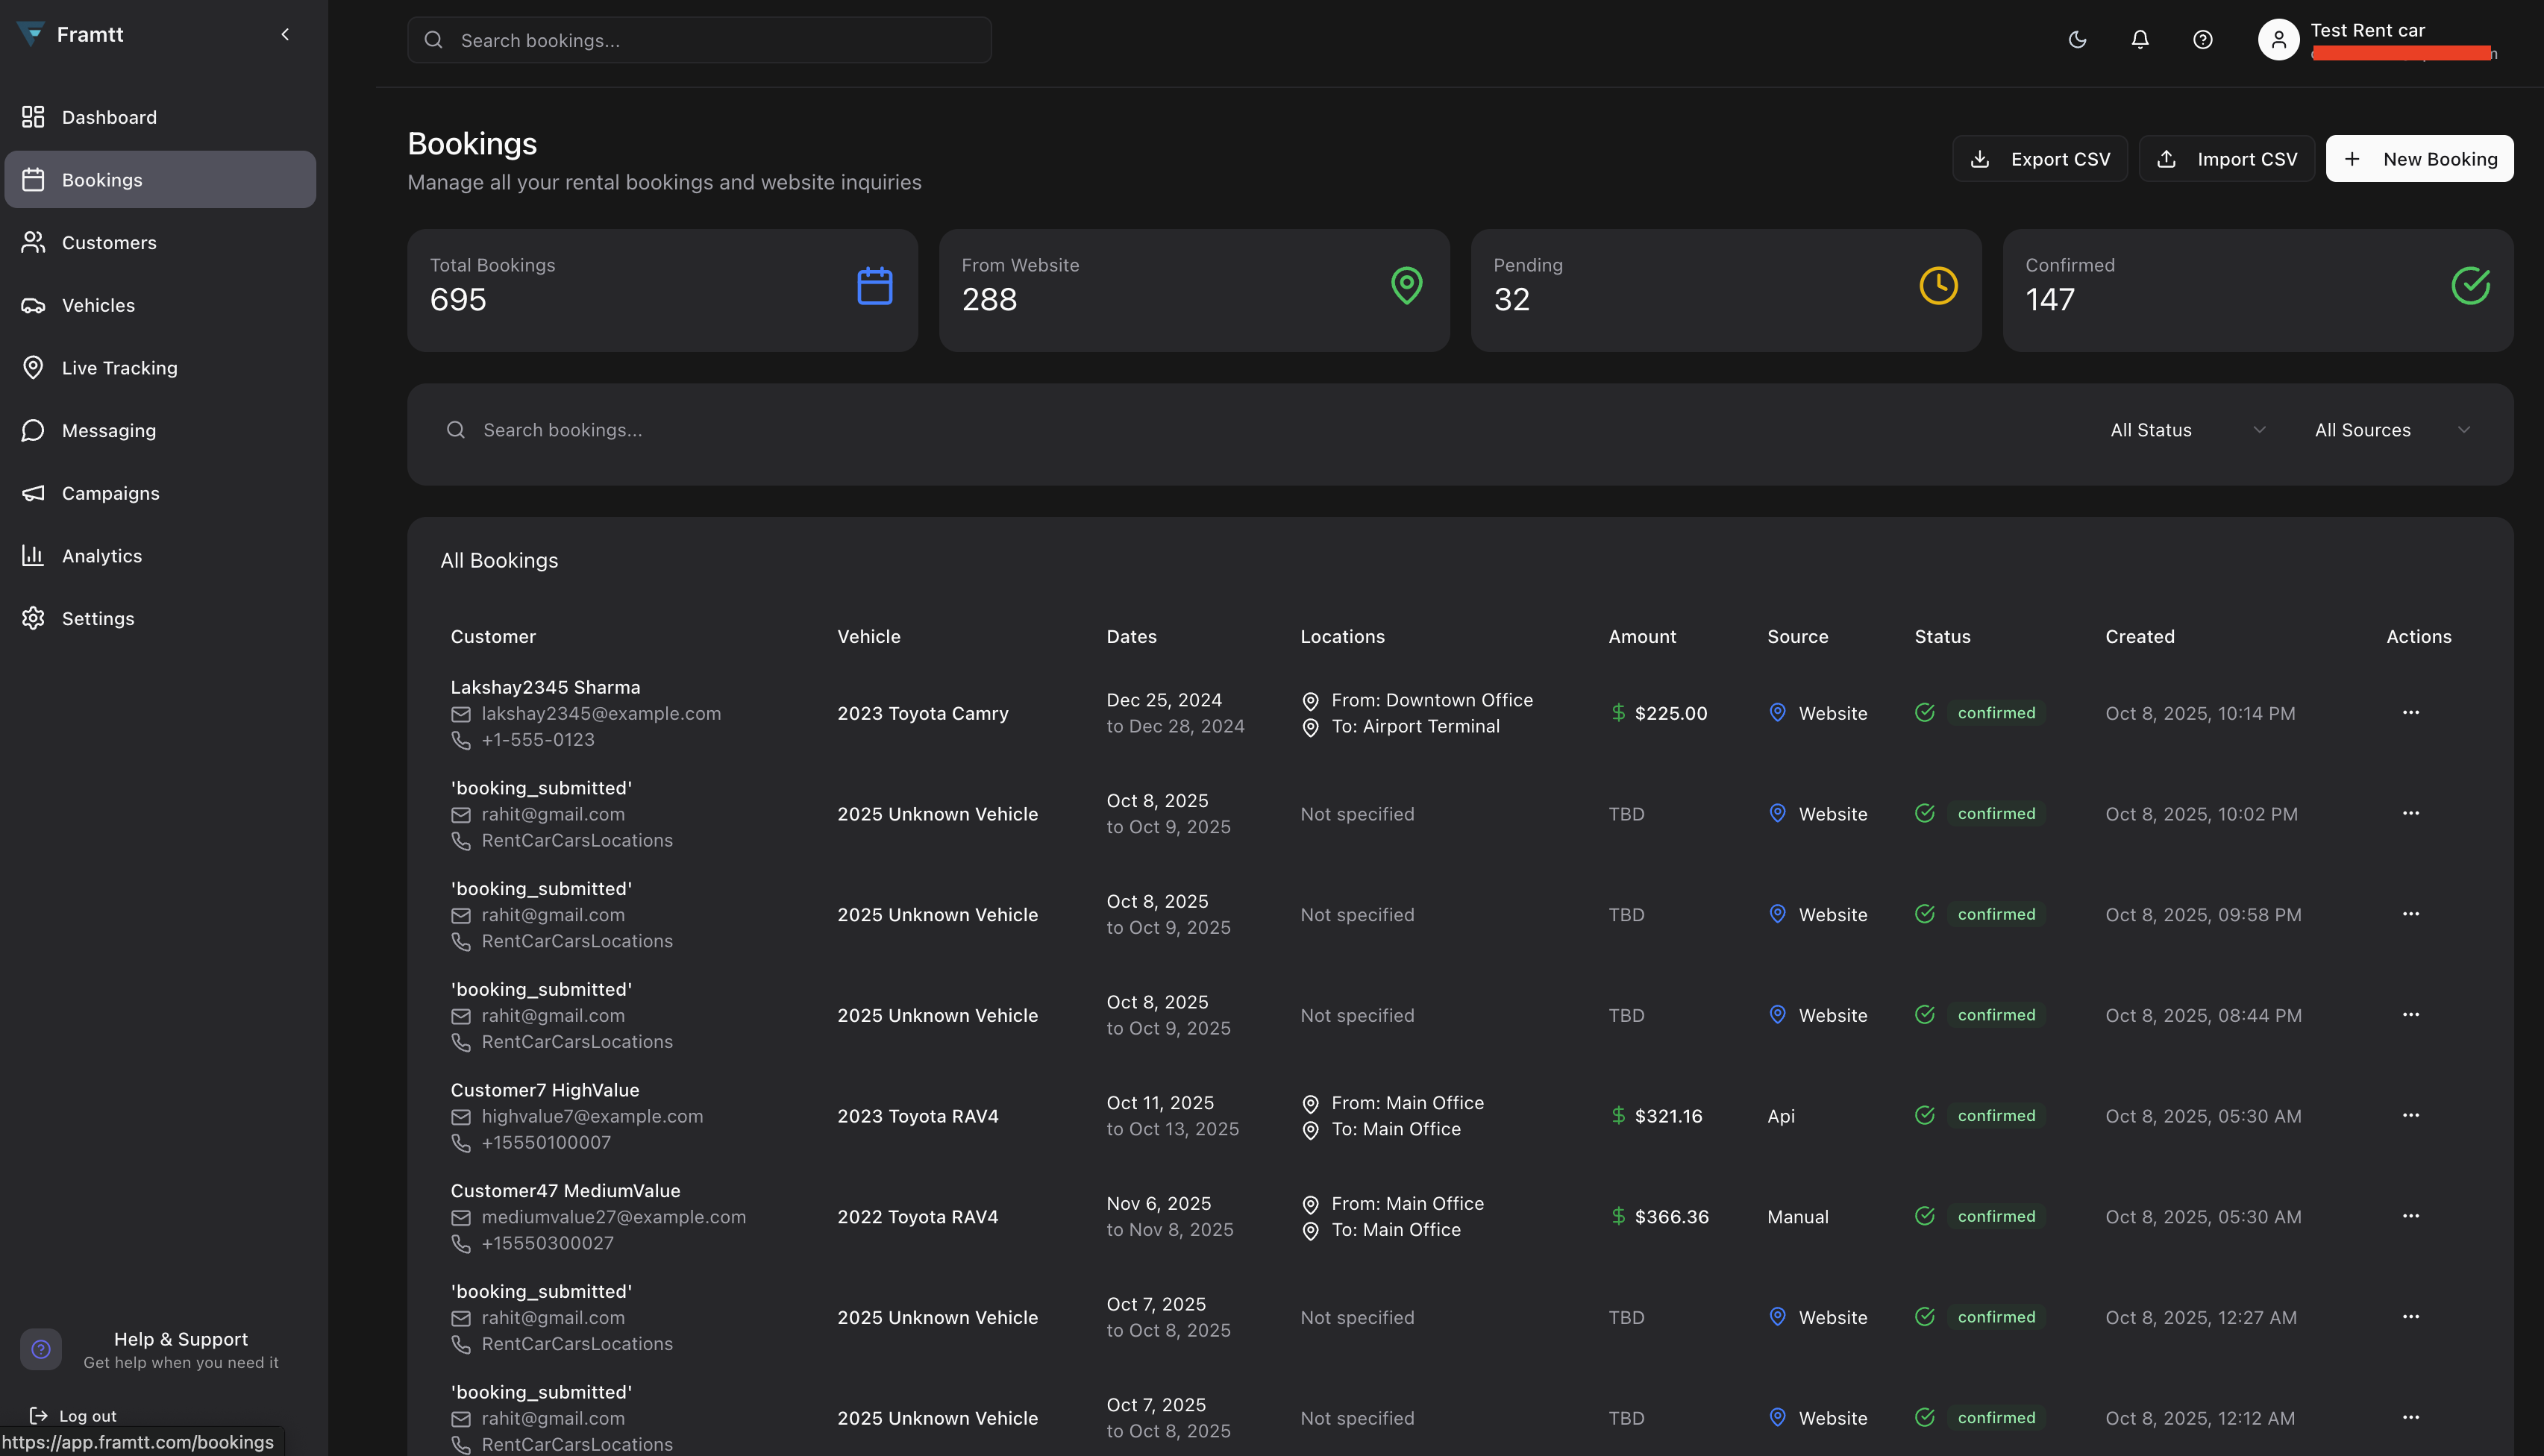The height and width of the screenshot is (1456, 2544).
Task: Export bookings as CSV
Action: click(x=2040, y=158)
